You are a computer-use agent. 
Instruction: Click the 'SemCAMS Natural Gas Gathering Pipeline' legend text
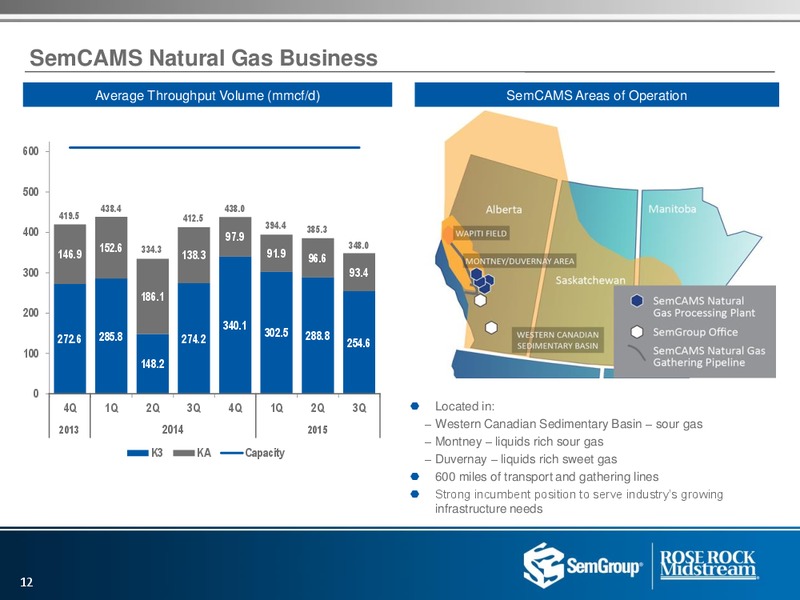click(709, 356)
